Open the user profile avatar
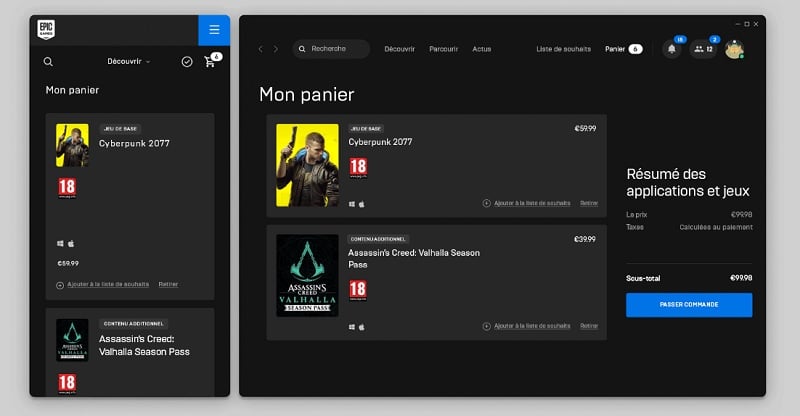This screenshot has height=416, width=800. click(x=734, y=49)
